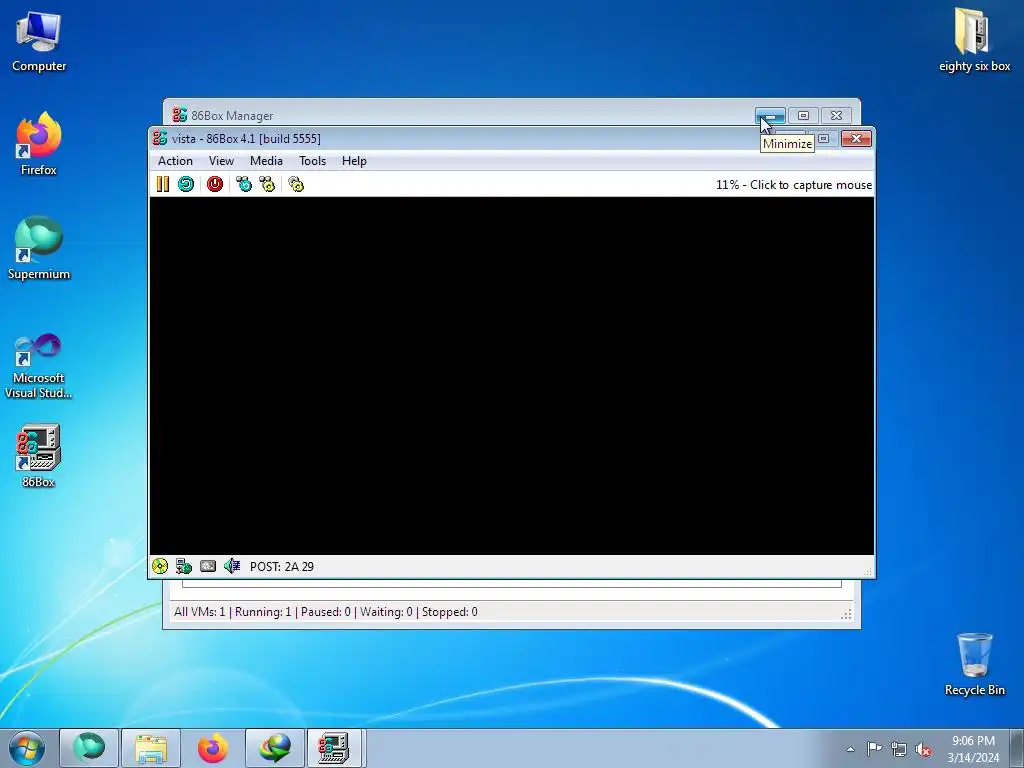Click the Show Desktop strip beside the clock
The width and height of the screenshot is (1024, 768).
[1017, 748]
